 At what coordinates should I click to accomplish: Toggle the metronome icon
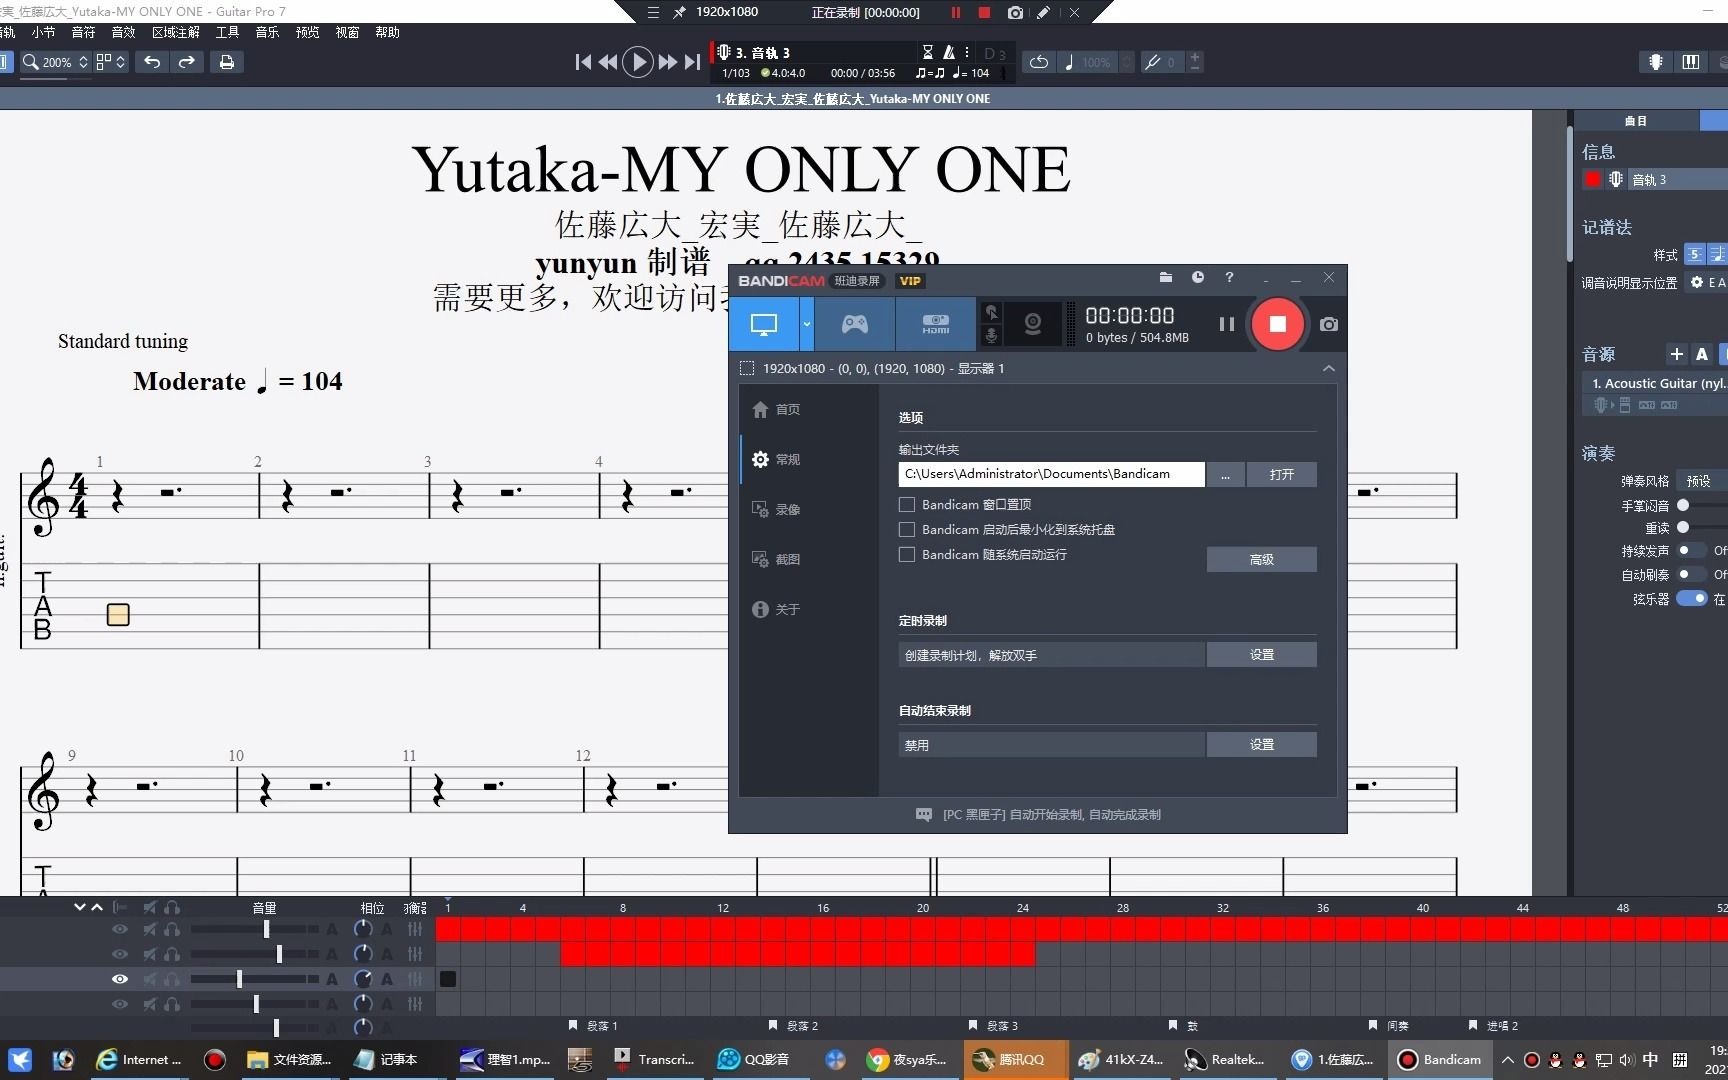coord(949,52)
